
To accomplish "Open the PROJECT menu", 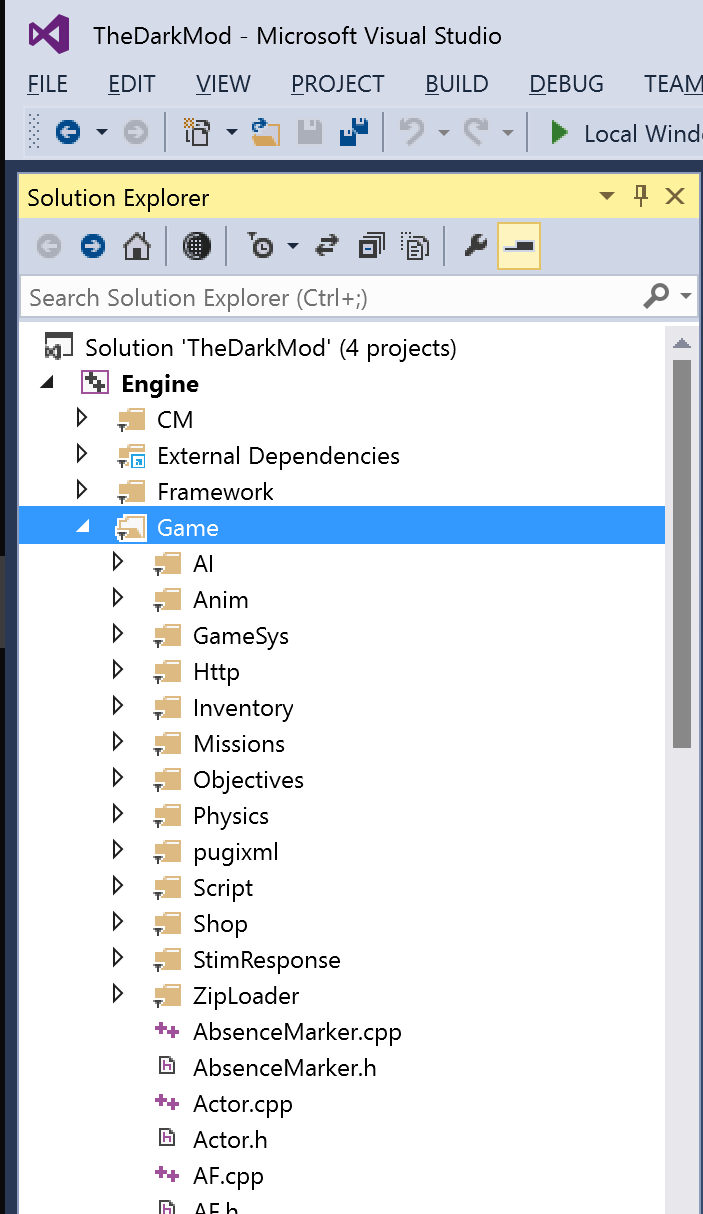I will 337,84.
